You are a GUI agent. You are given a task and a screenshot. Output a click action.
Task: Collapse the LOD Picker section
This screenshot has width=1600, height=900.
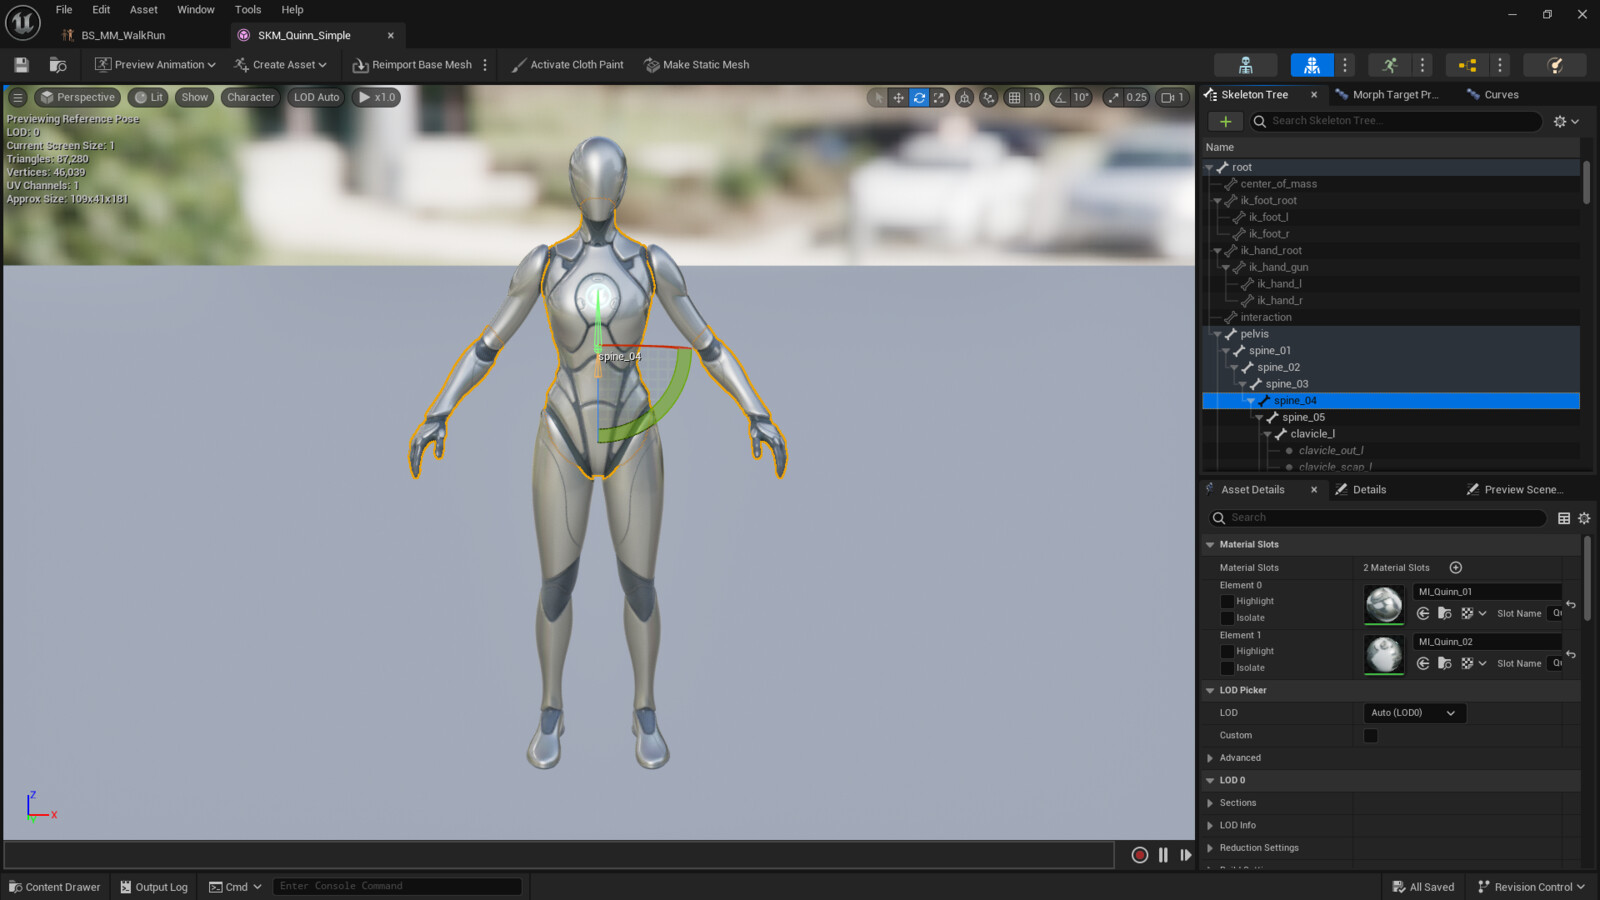[x=1210, y=690]
